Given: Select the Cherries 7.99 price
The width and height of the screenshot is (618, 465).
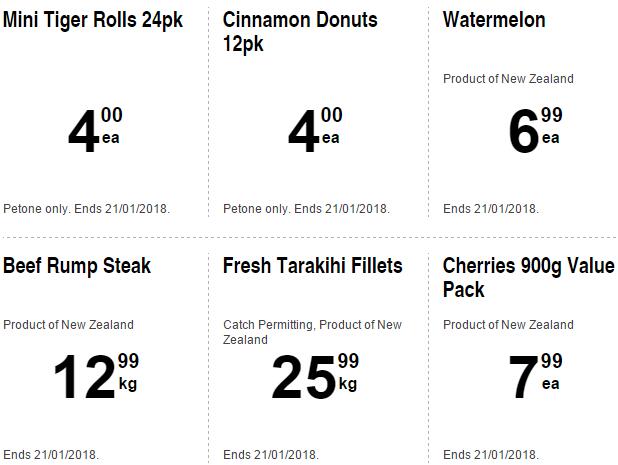Looking at the screenshot, I should pos(534,376).
